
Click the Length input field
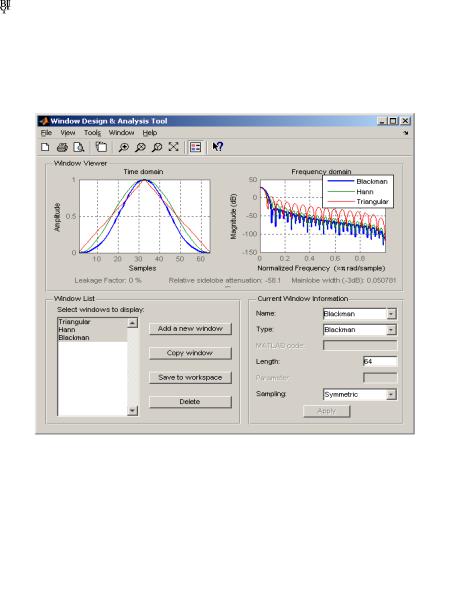click(380, 362)
